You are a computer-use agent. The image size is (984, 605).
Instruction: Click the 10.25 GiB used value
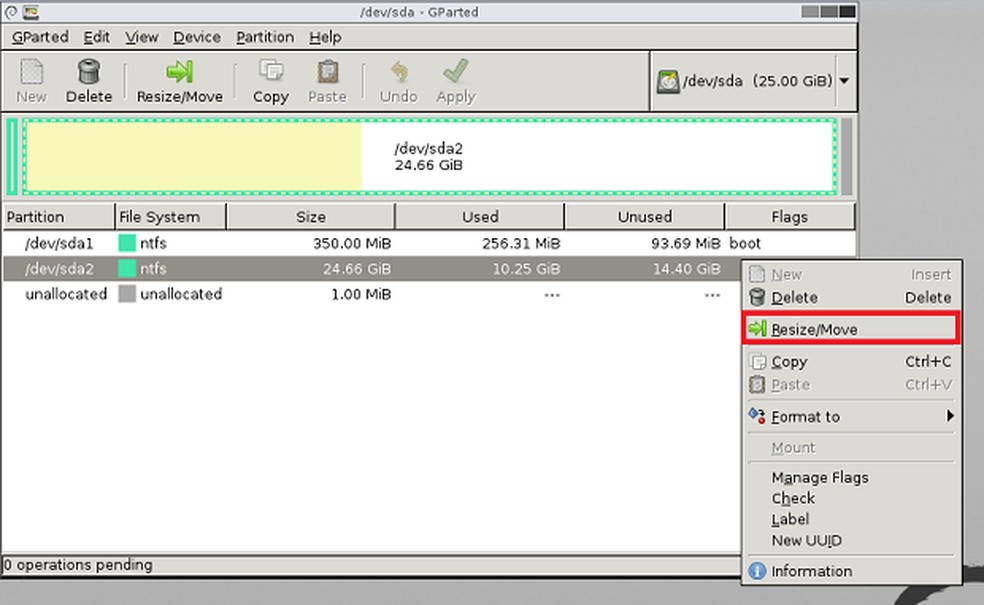point(526,269)
